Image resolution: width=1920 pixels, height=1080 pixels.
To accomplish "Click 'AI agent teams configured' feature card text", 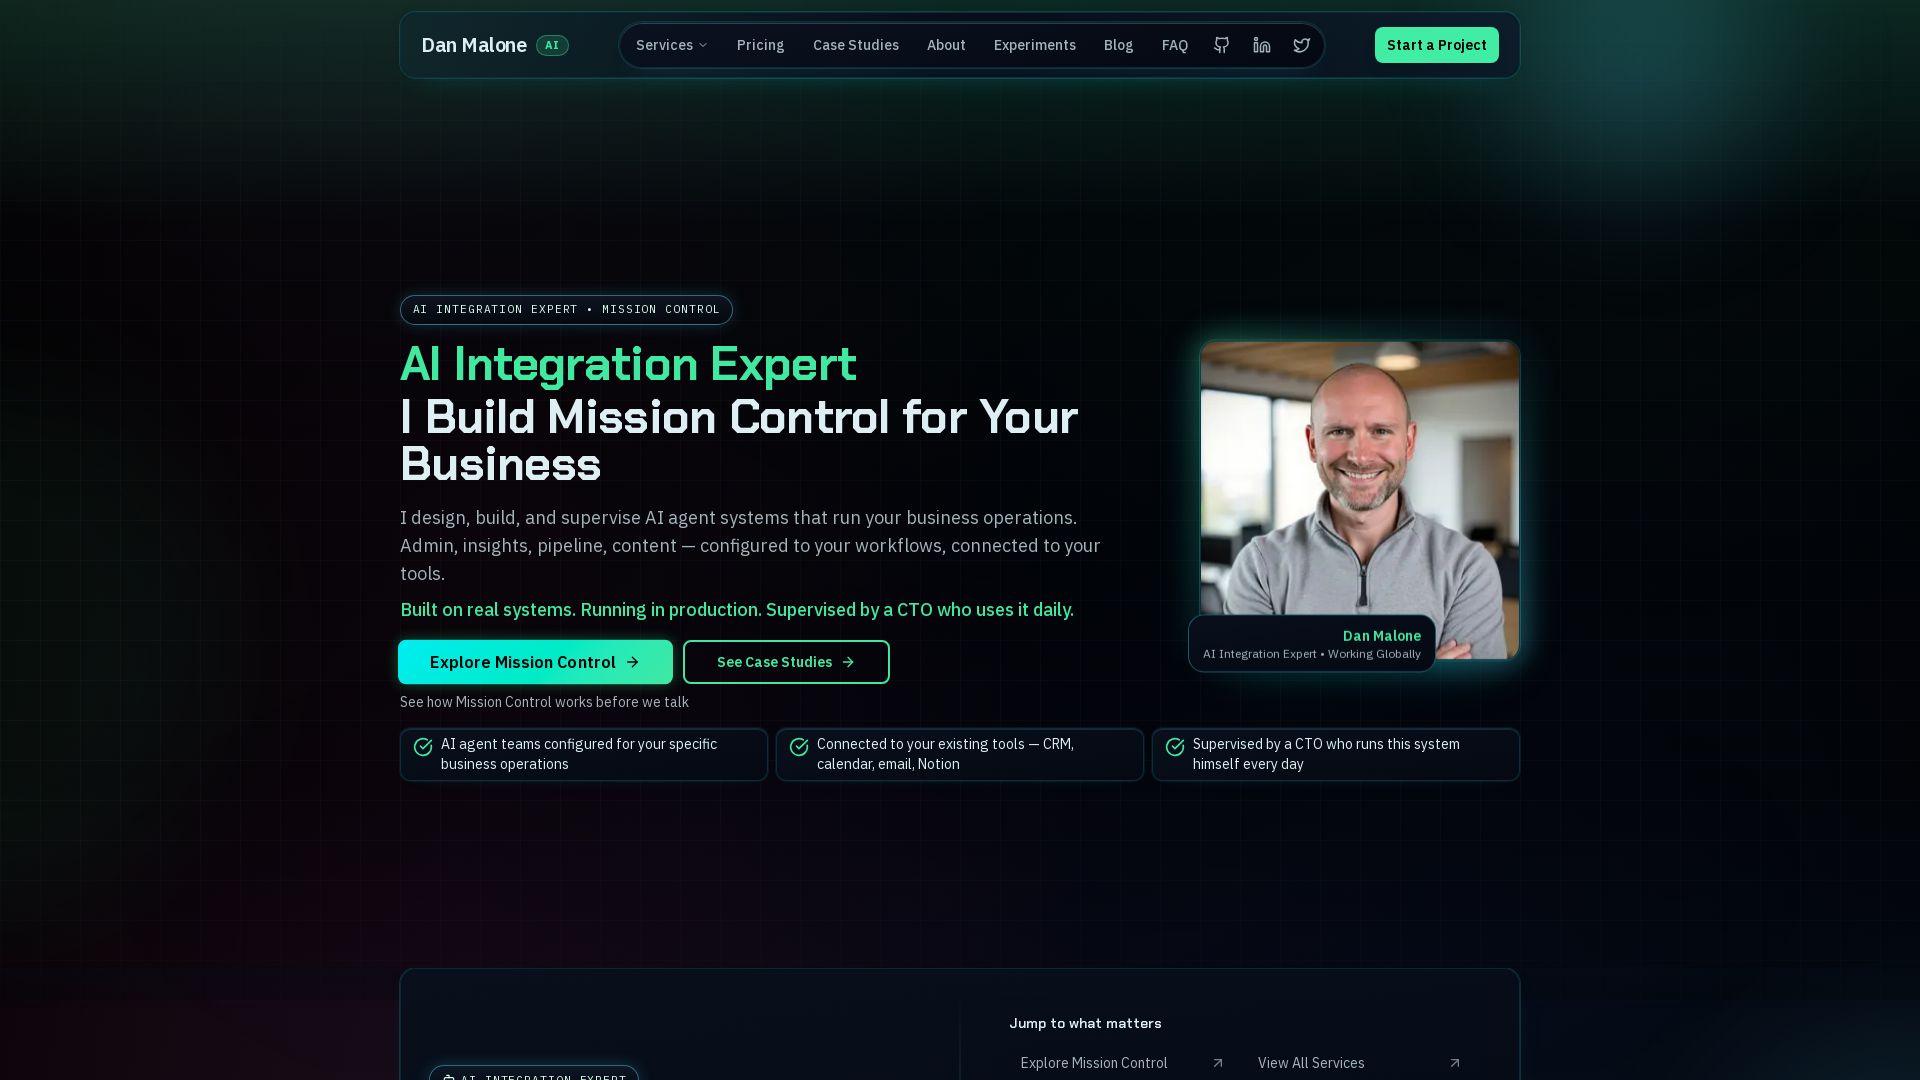I will (579, 754).
